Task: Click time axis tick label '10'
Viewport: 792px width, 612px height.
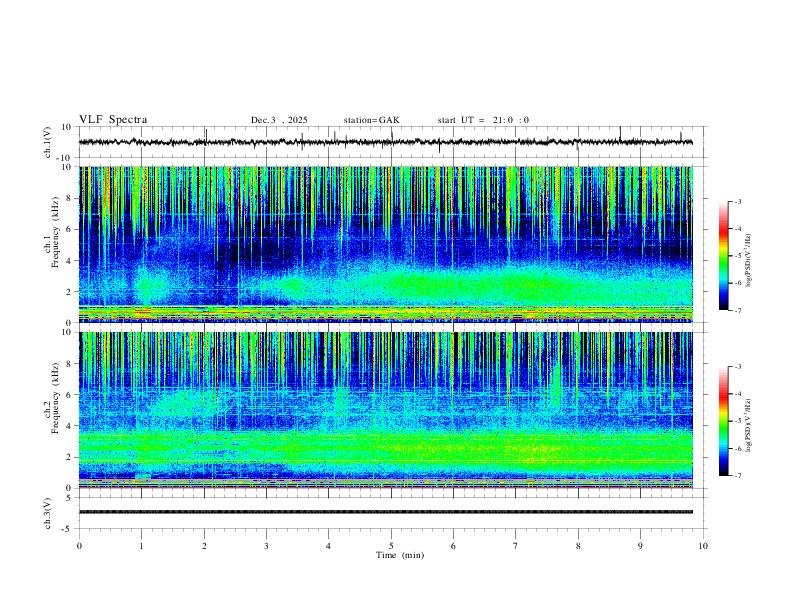Action: click(x=703, y=546)
